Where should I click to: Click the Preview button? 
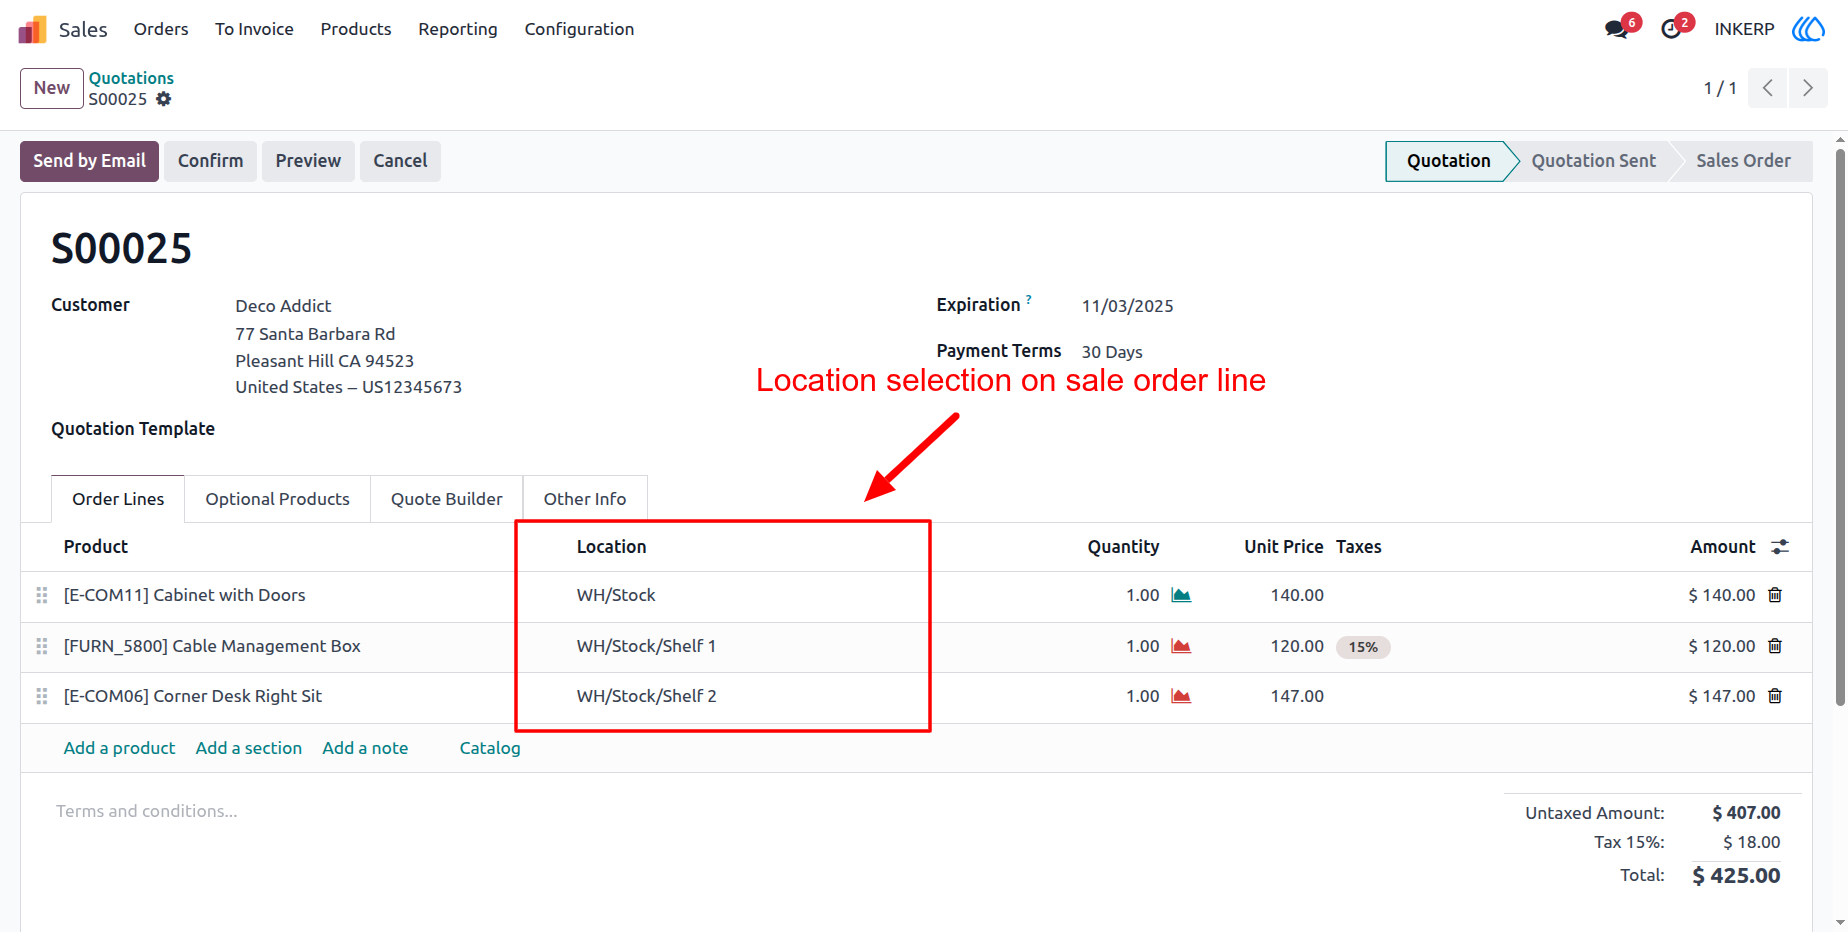pos(308,161)
